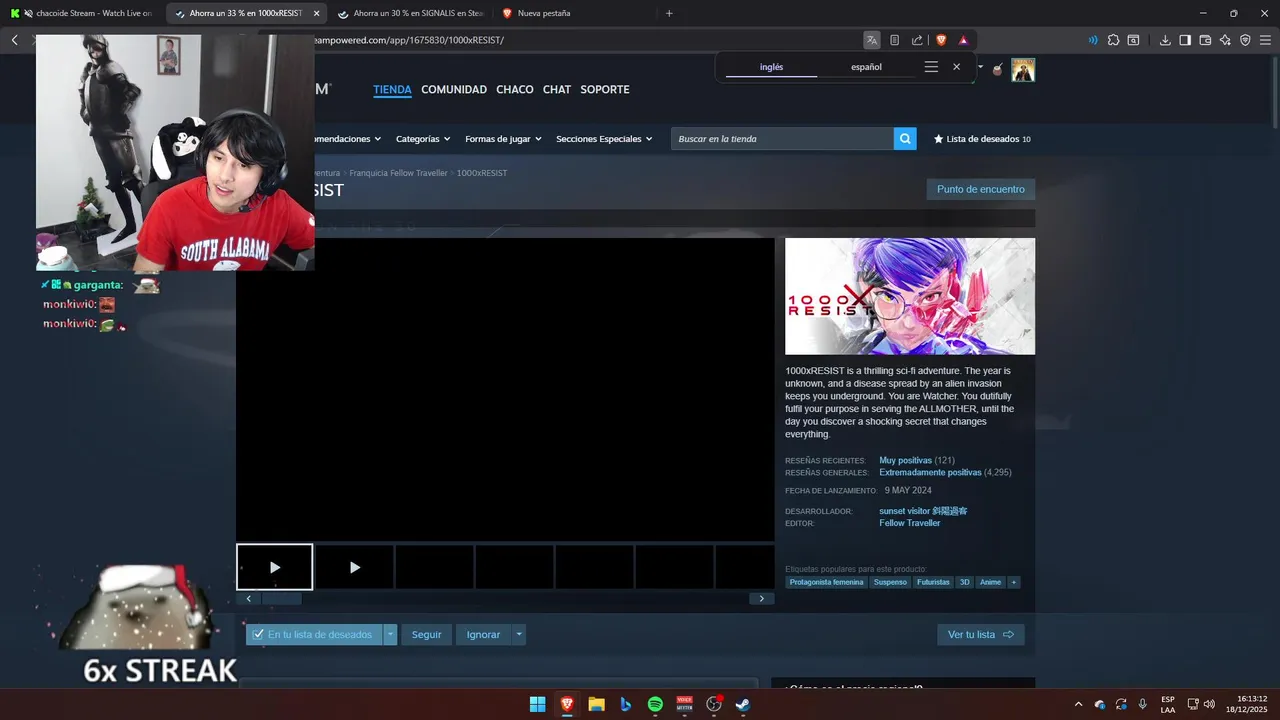Expand the Ignorar dropdown arrow
This screenshot has width=1280, height=720.
(x=518, y=634)
